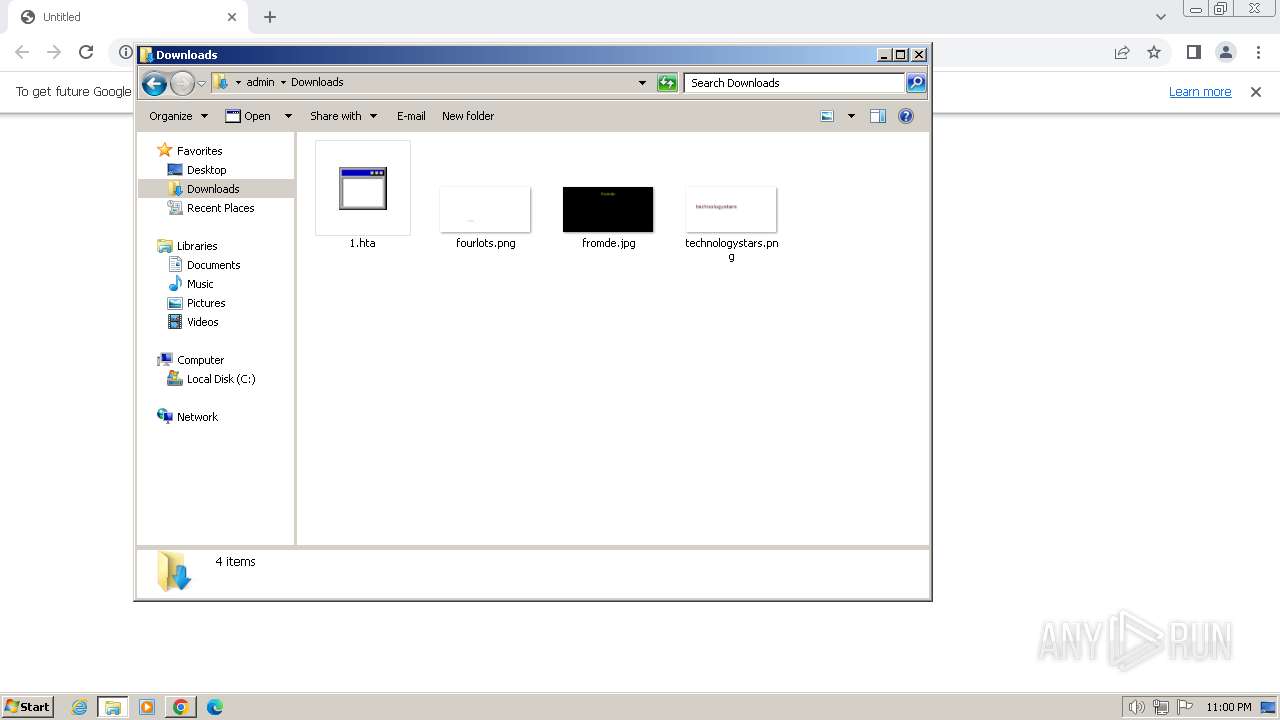
Task: Expand the arrow before admin in address bar
Action: click(x=238, y=83)
